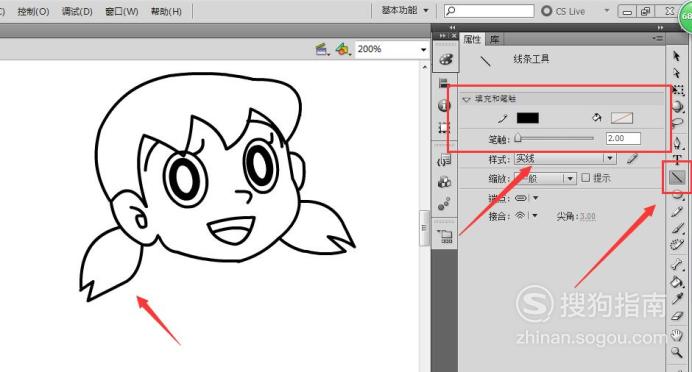Open the Project panel icon
Image resolution: width=692 pixels, height=372 pixels.
click(445, 237)
